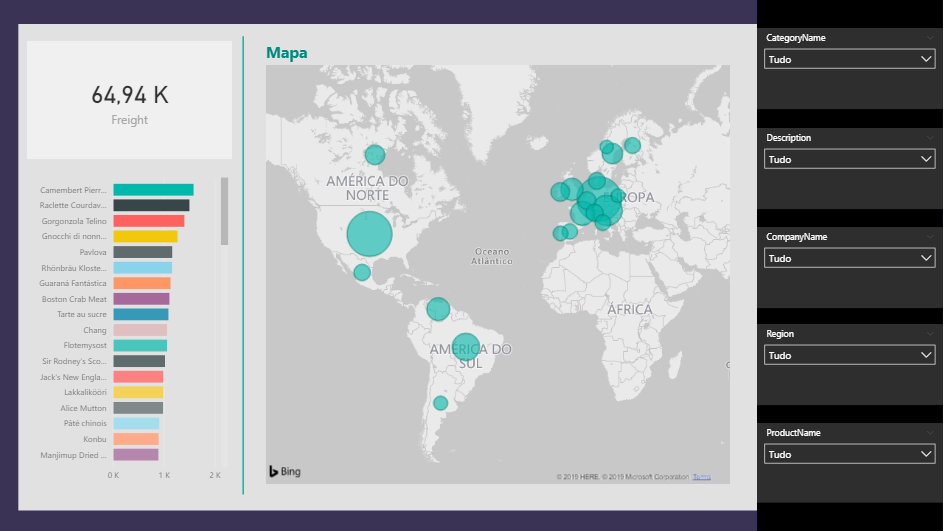Screen dimensions: 944x531
Task: Open the Description slicer dropdown
Action: [x=849, y=159]
